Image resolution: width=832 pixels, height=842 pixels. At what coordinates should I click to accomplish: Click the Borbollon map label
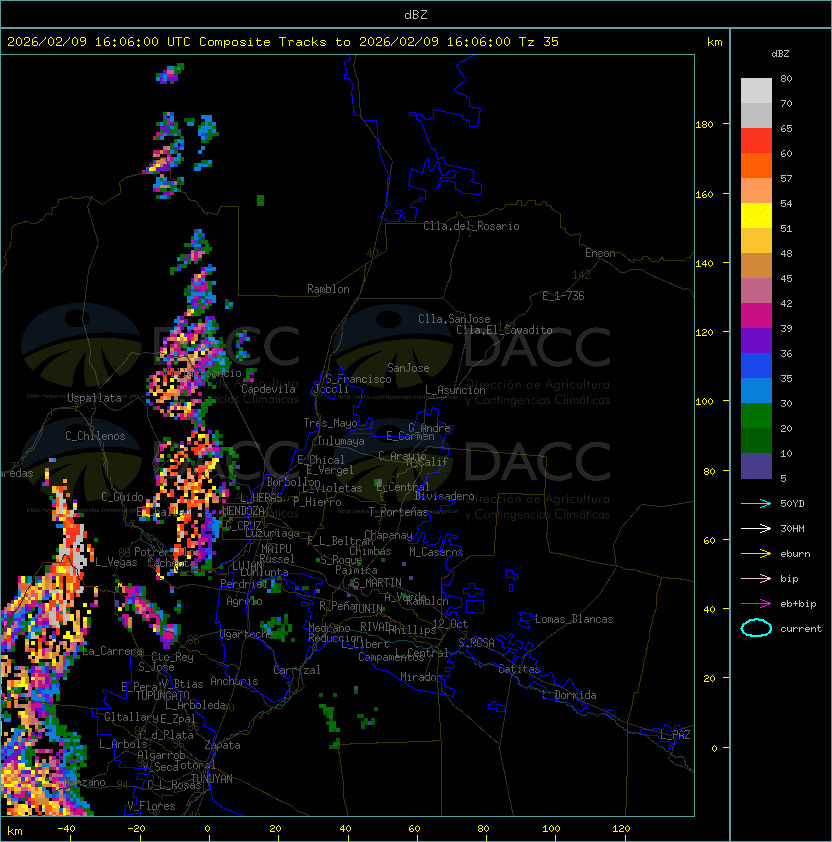pyautogui.click(x=293, y=482)
